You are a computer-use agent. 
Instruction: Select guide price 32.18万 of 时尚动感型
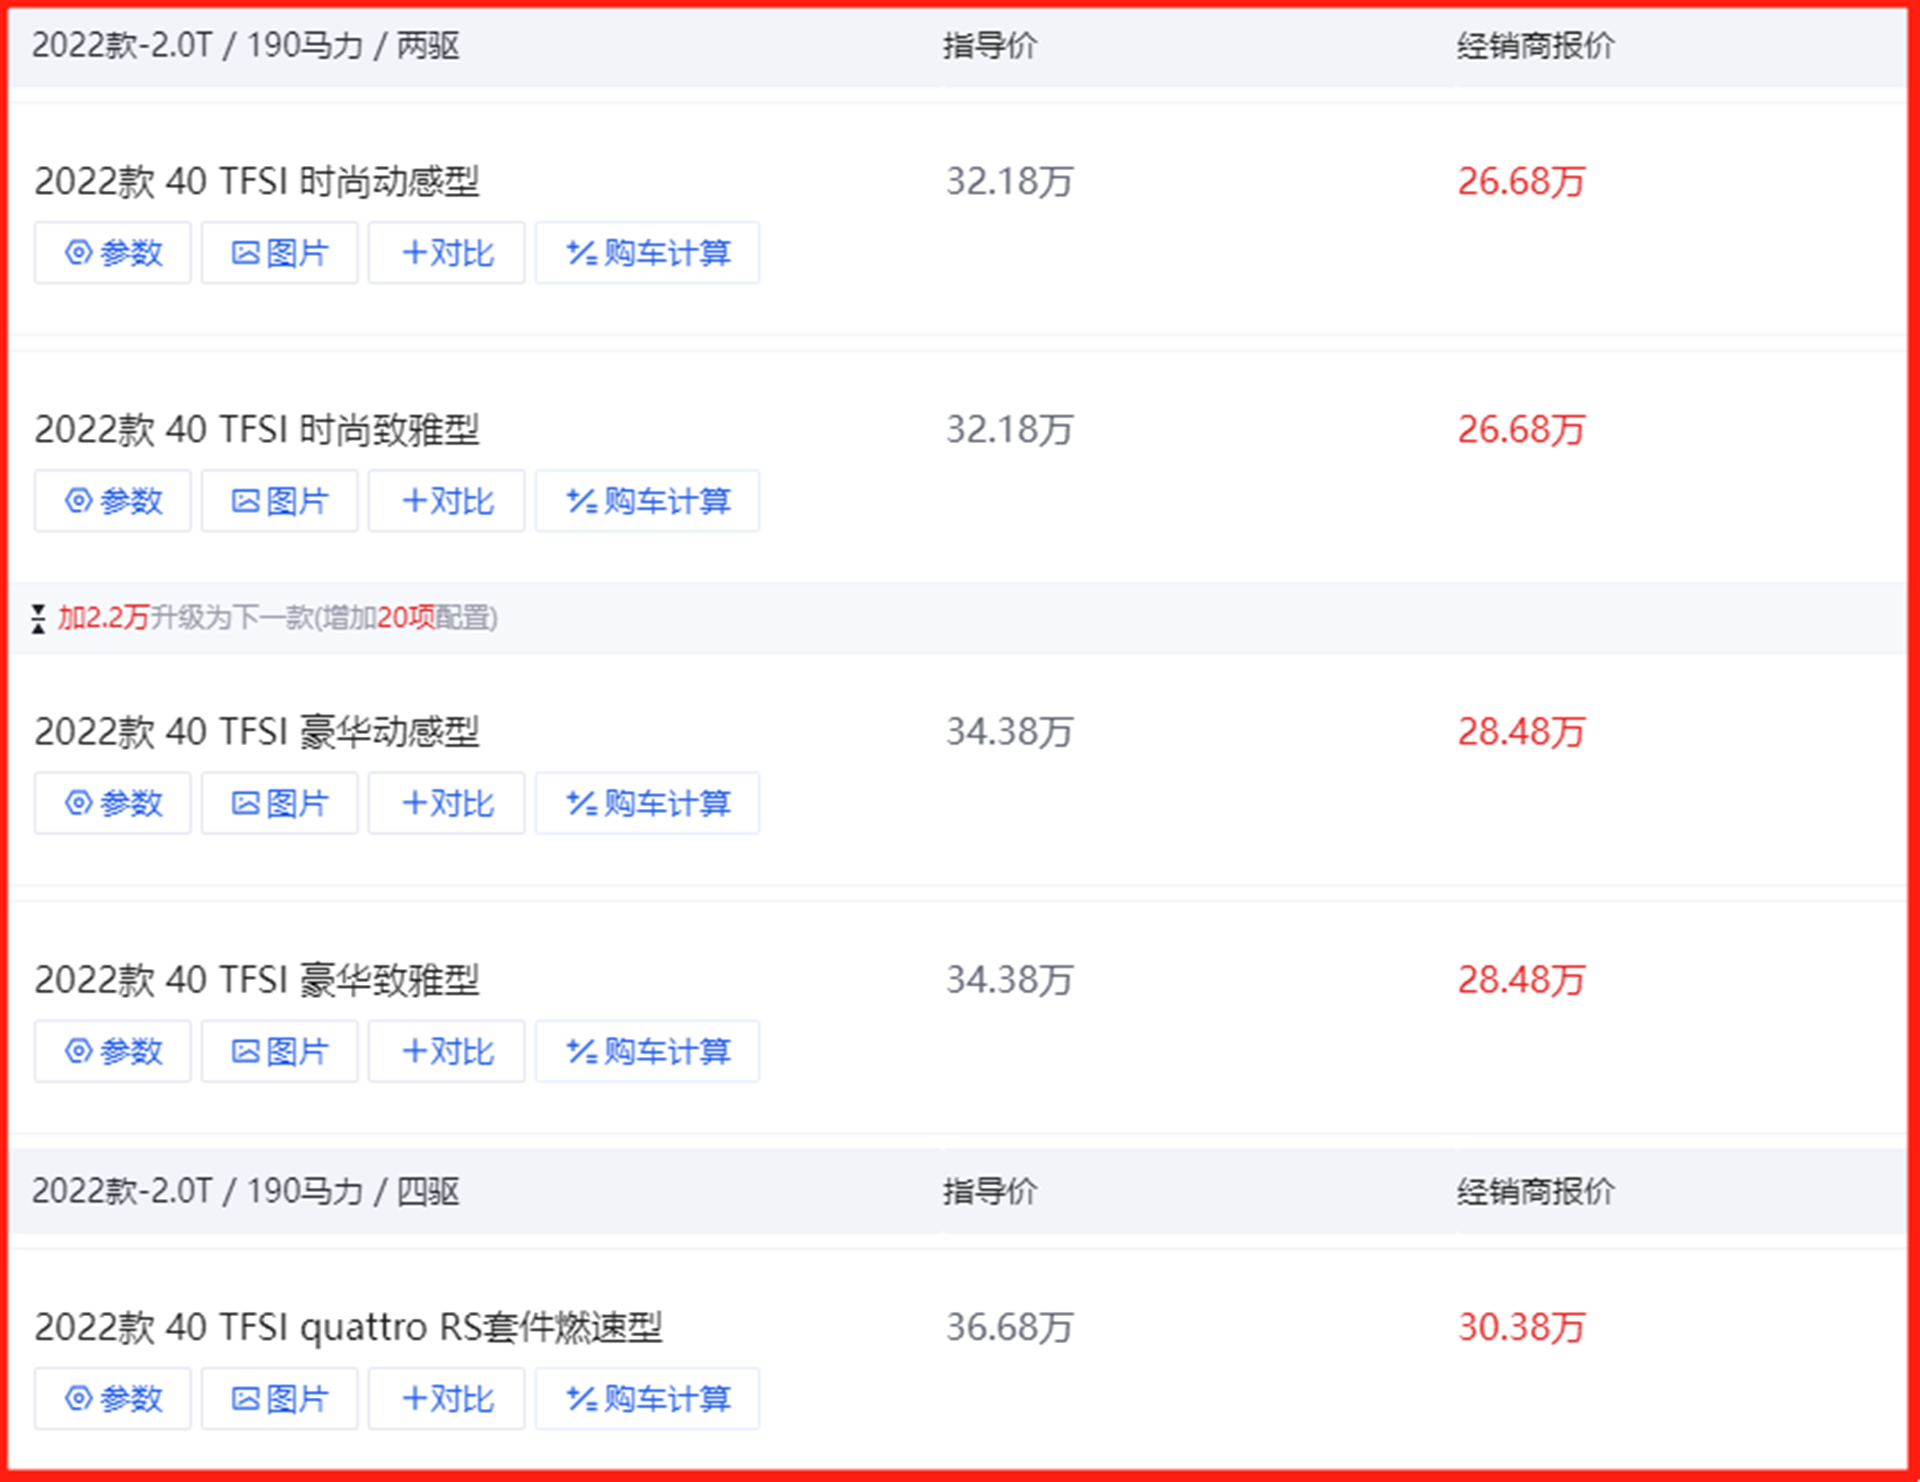1010,182
